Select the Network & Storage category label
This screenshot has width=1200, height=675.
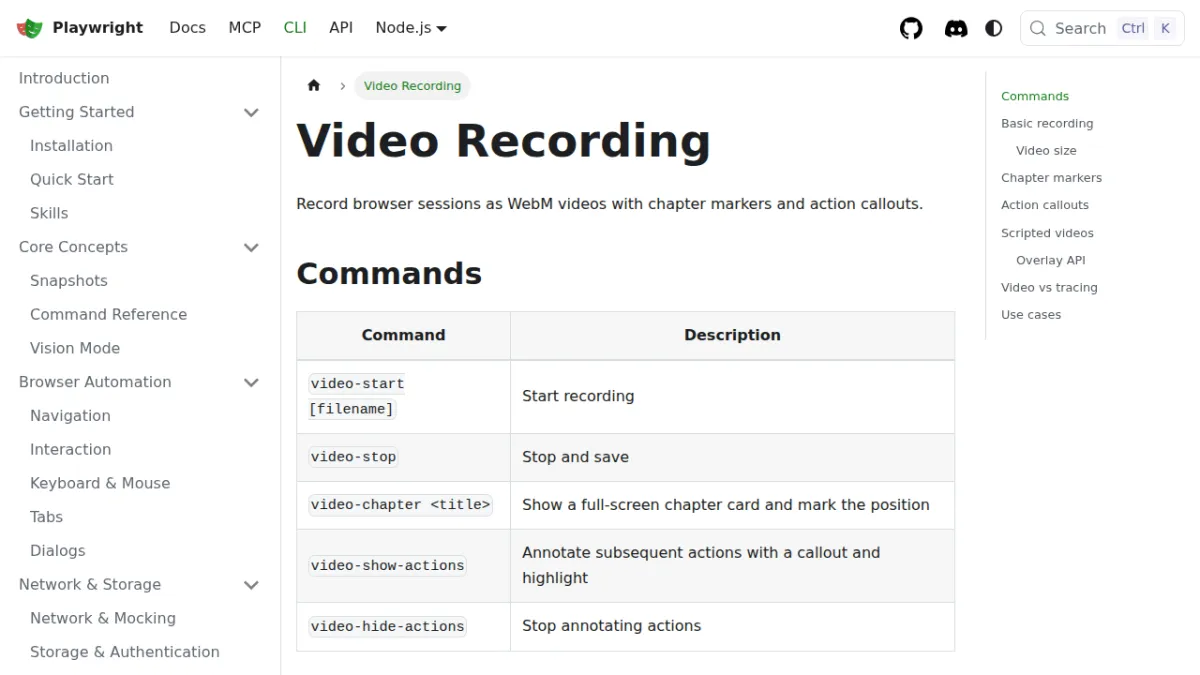pyautogui.click(x=90, y=585)
